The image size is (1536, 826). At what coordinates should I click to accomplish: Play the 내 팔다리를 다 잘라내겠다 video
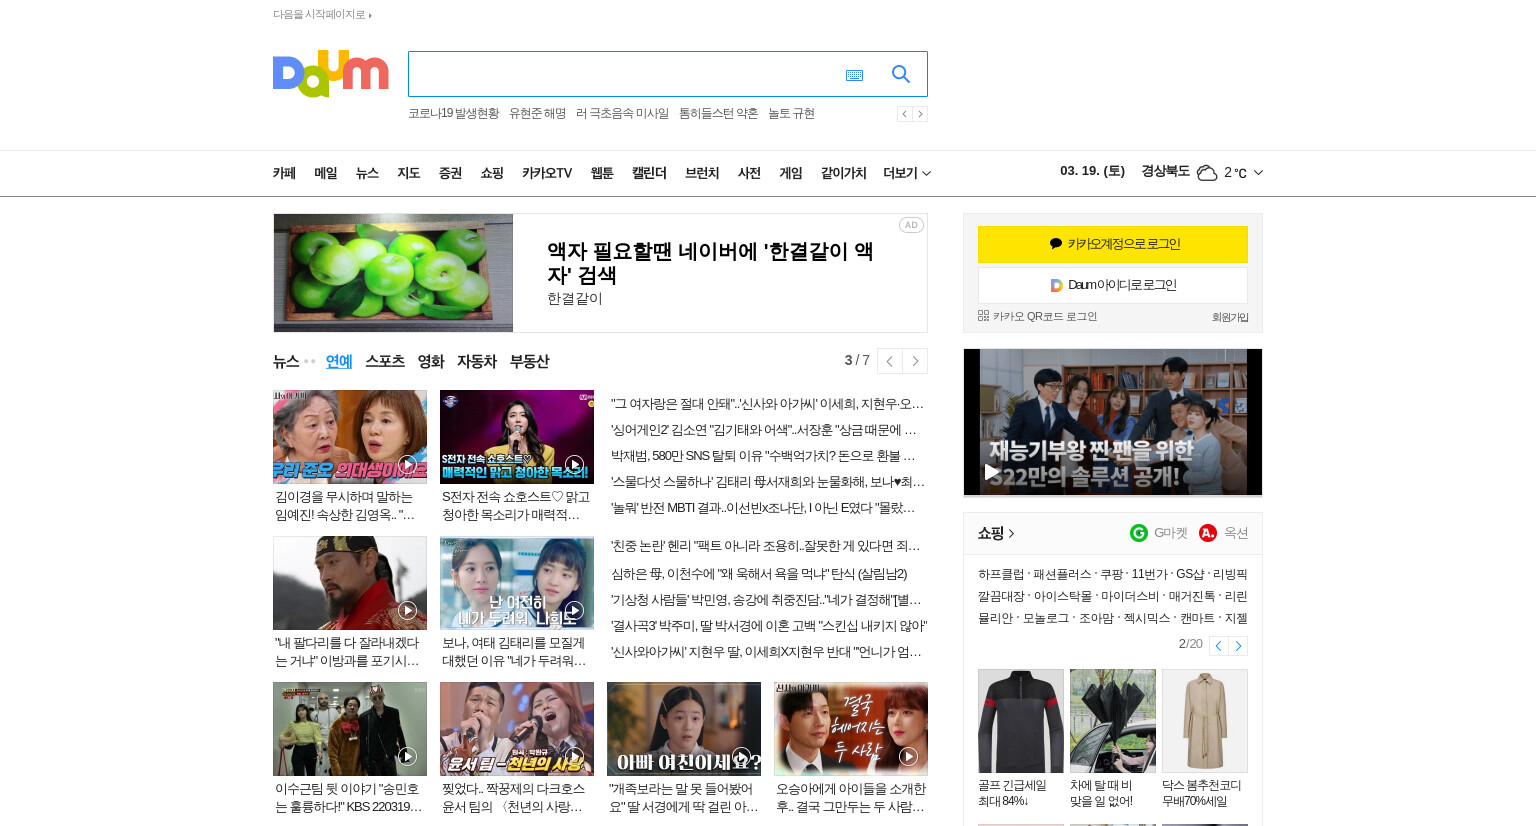point(407,610)
